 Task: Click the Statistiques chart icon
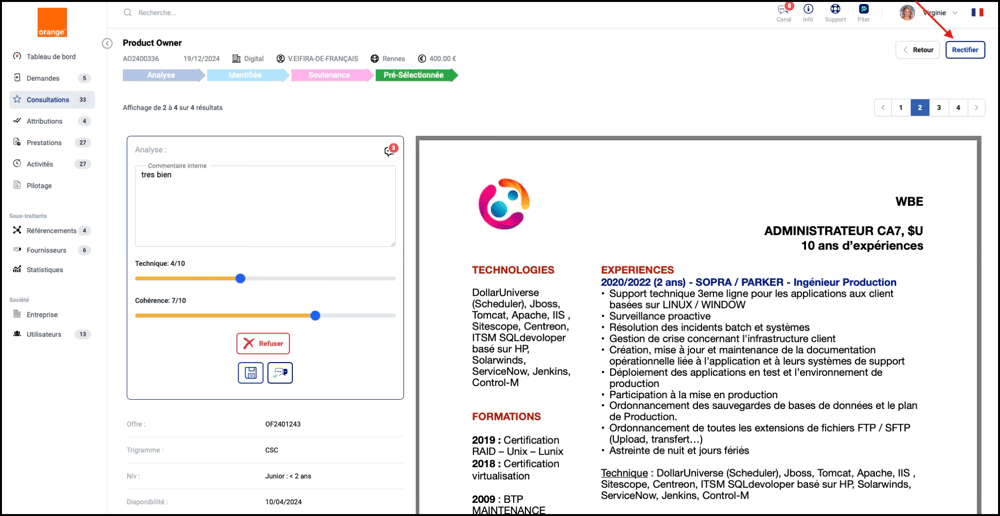17,270
